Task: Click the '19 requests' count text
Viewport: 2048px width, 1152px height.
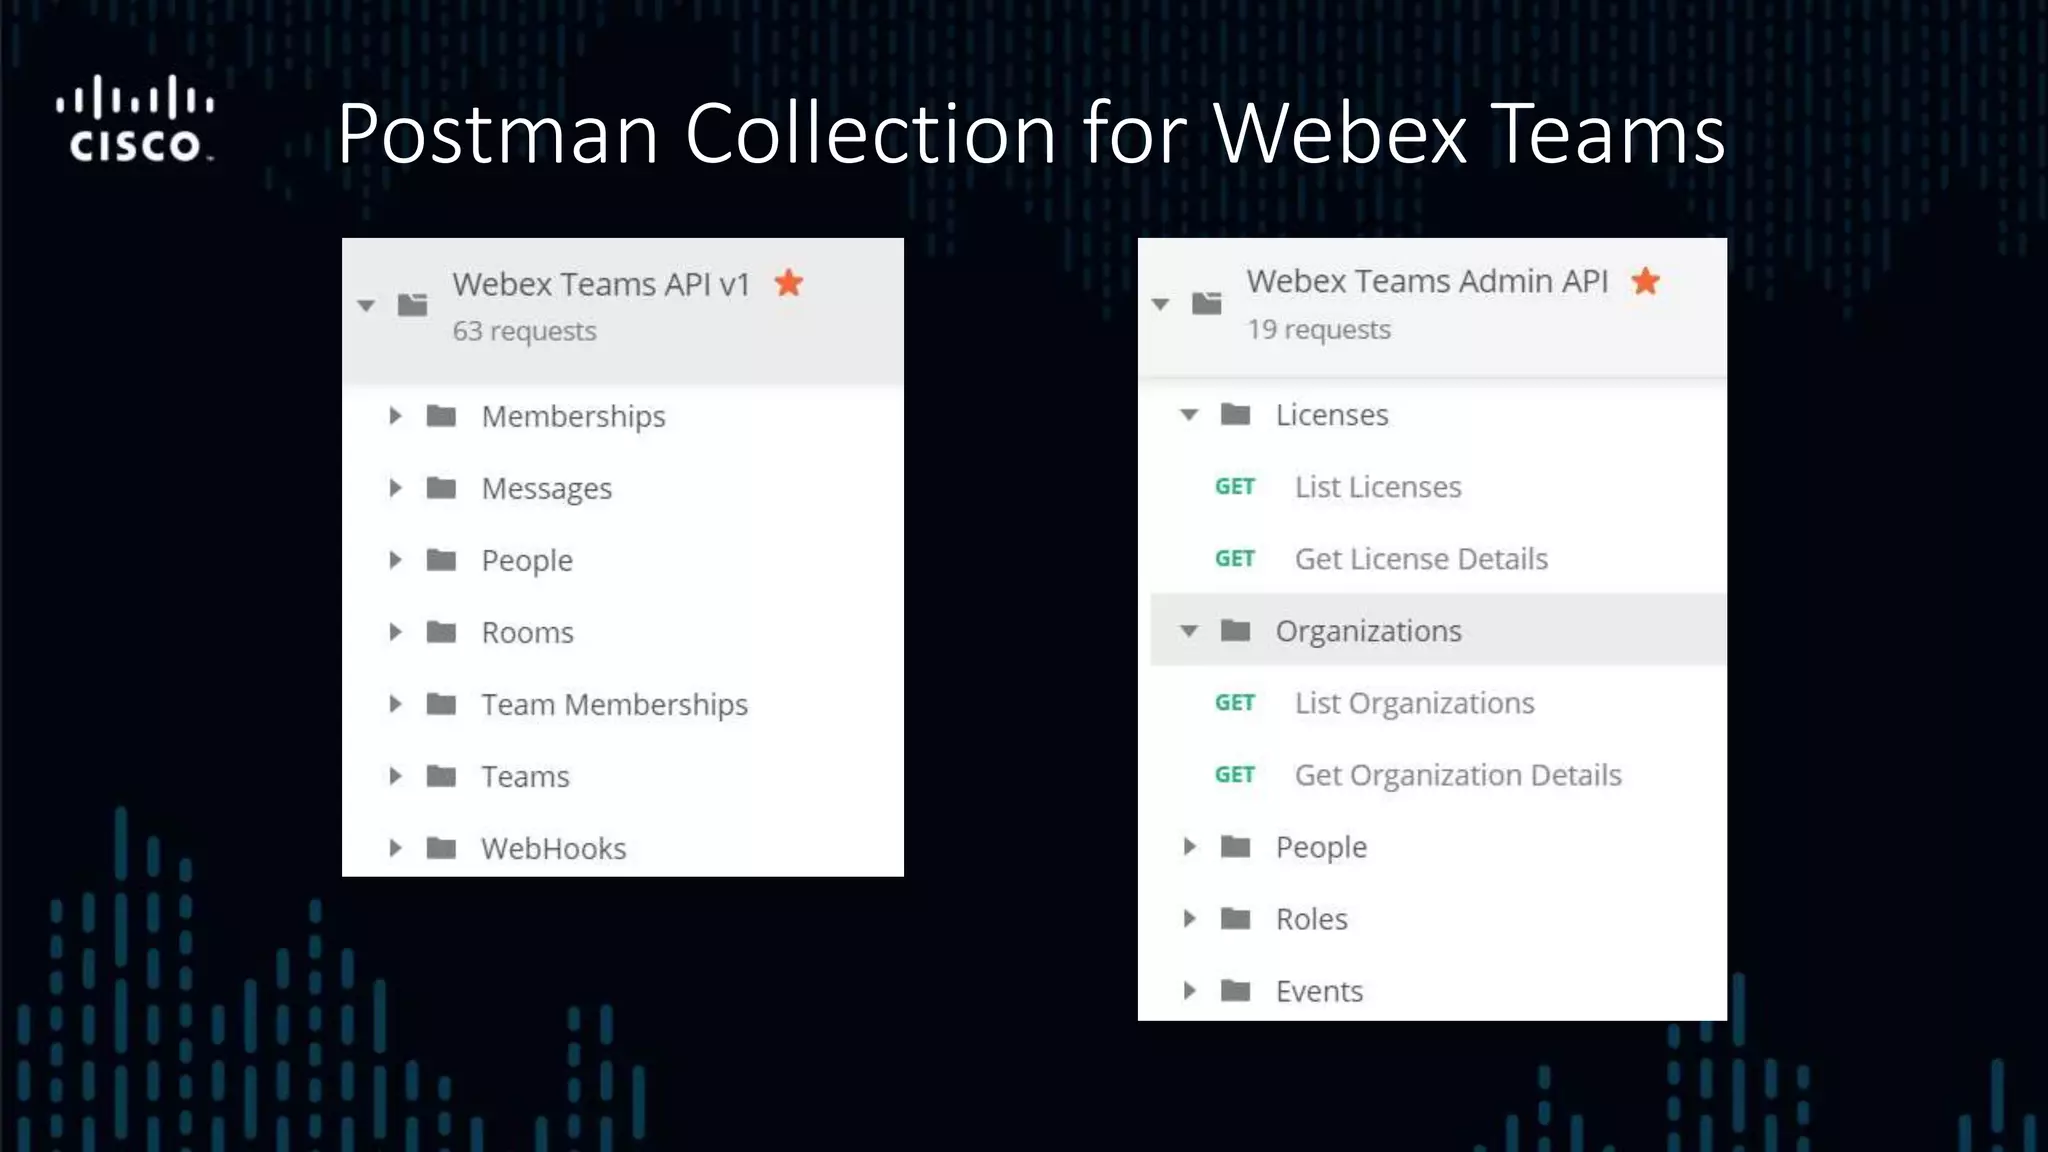Action: 1318,329
